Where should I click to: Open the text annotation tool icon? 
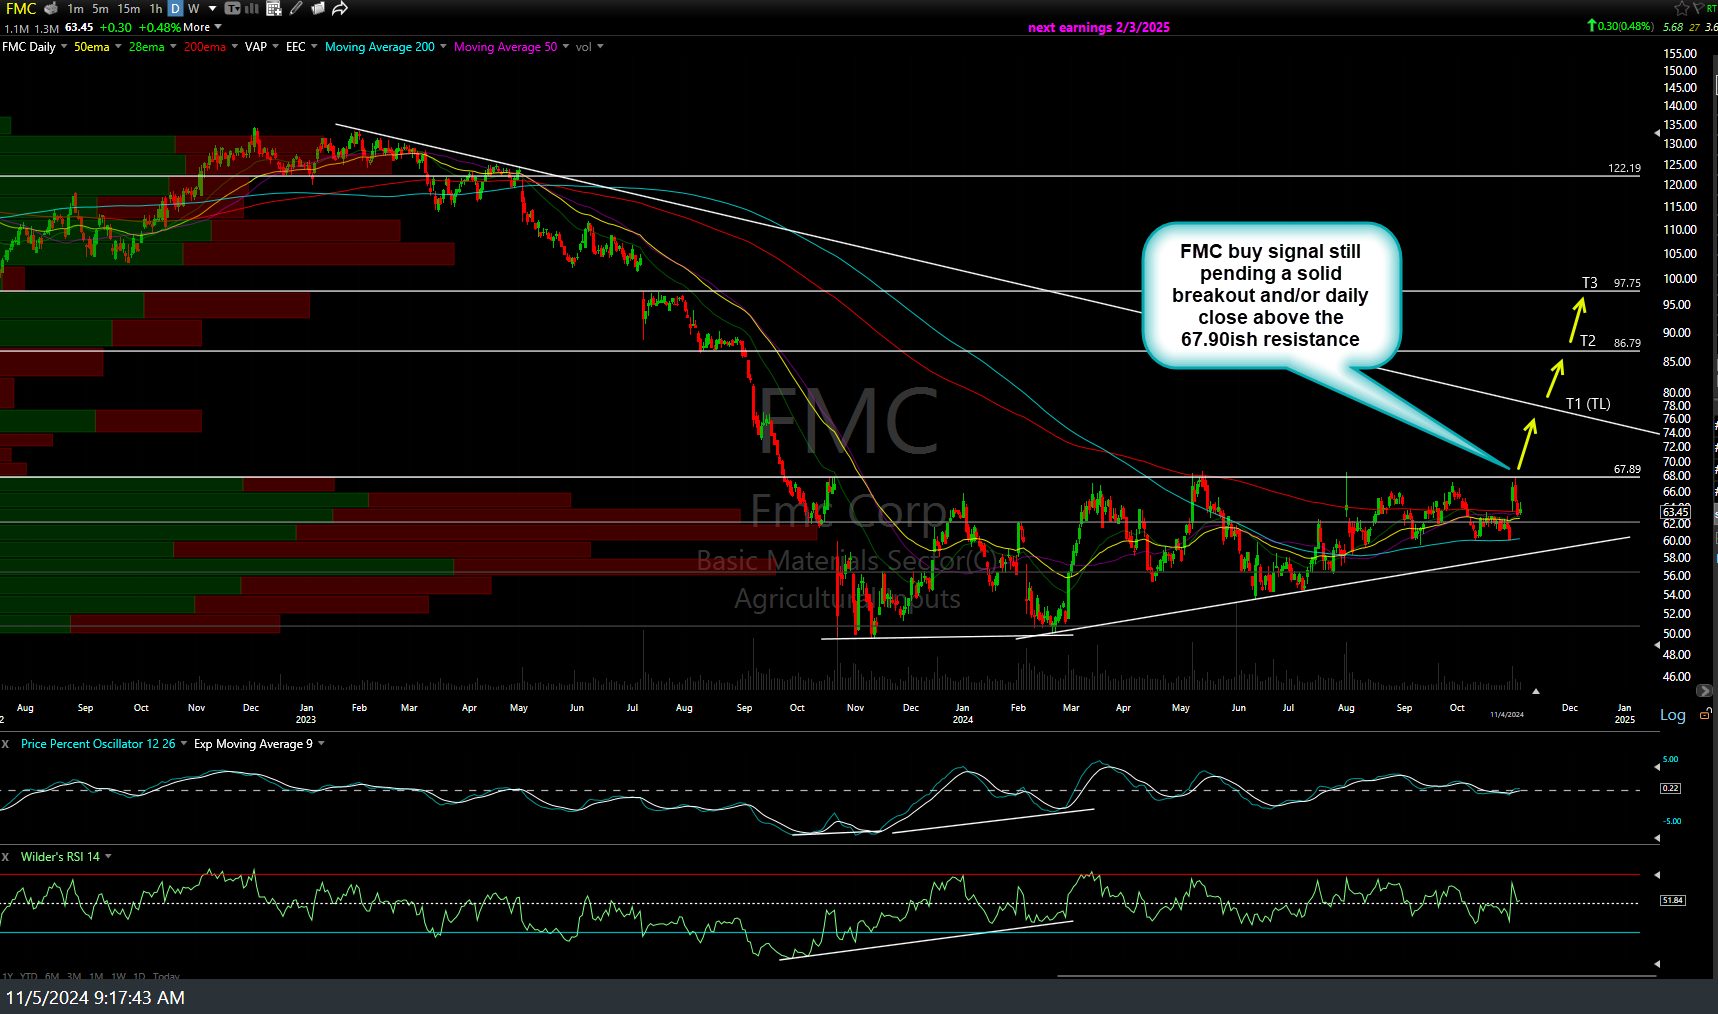tap(233, 9)
